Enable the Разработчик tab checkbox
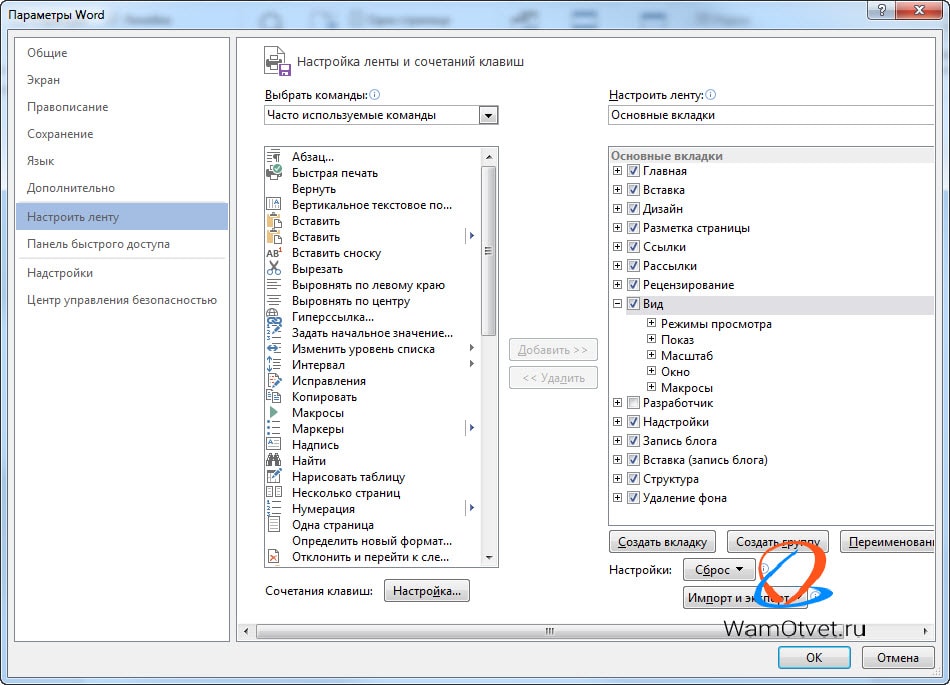950x685 pixels. 633,403
